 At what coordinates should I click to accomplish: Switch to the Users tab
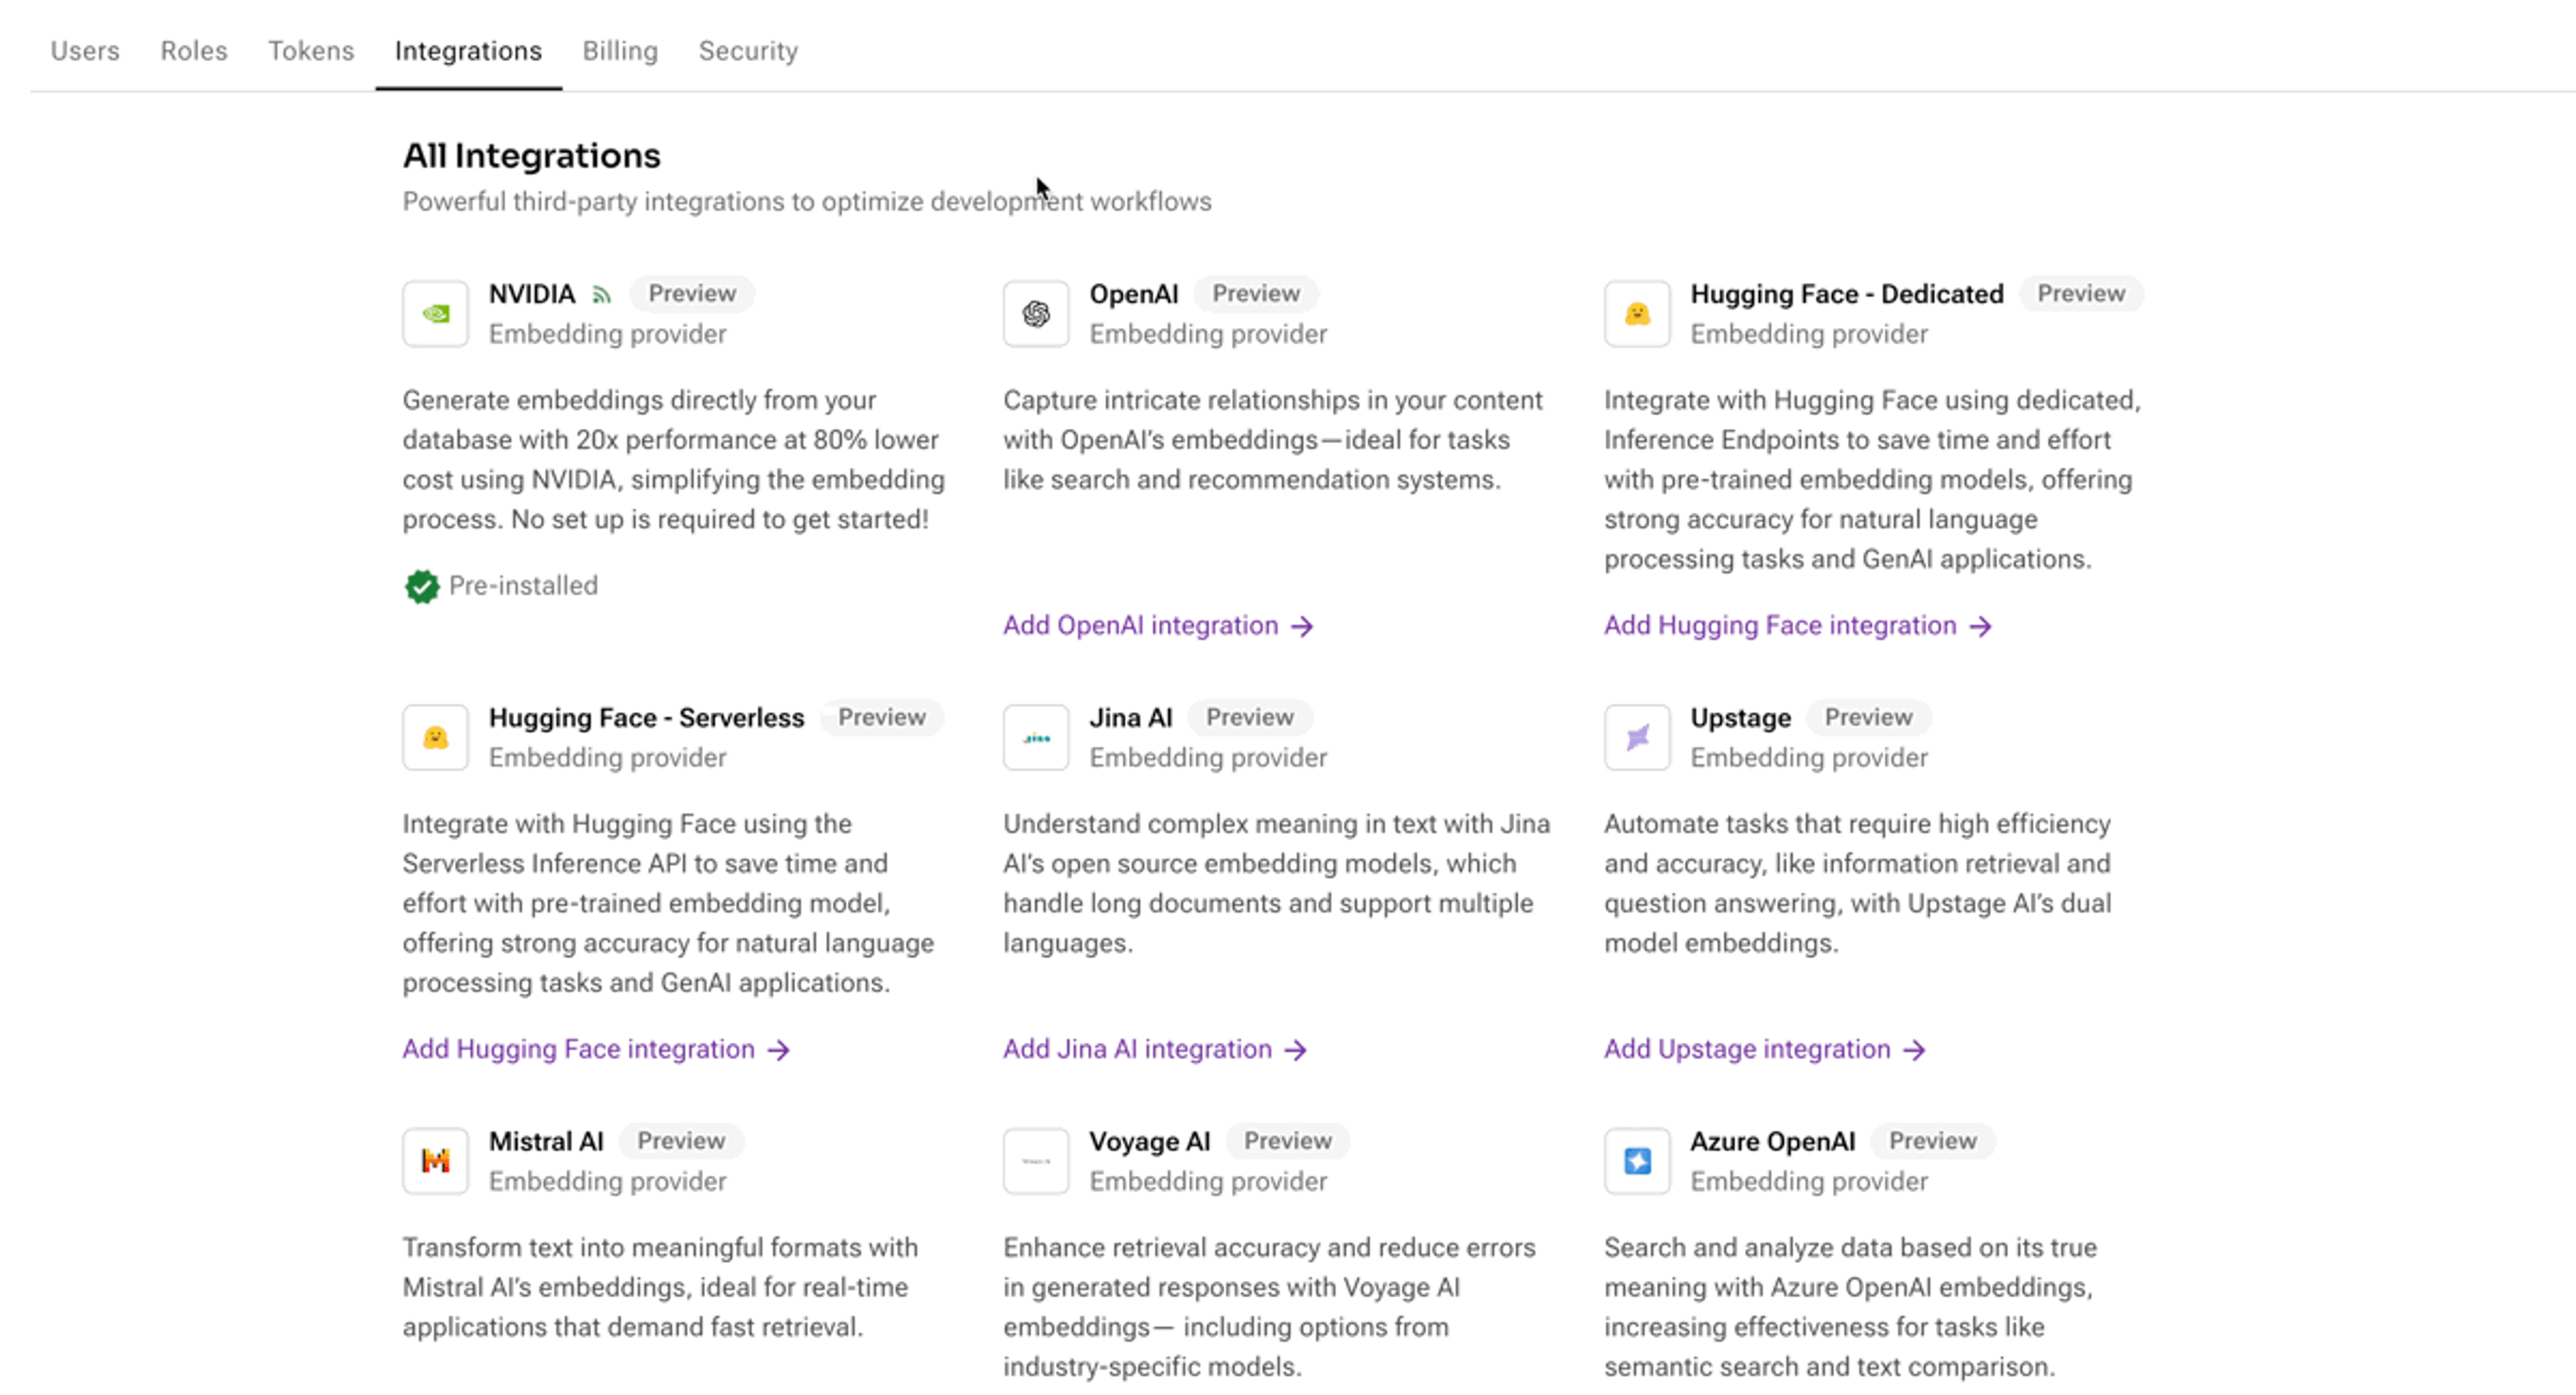point(85,51)
